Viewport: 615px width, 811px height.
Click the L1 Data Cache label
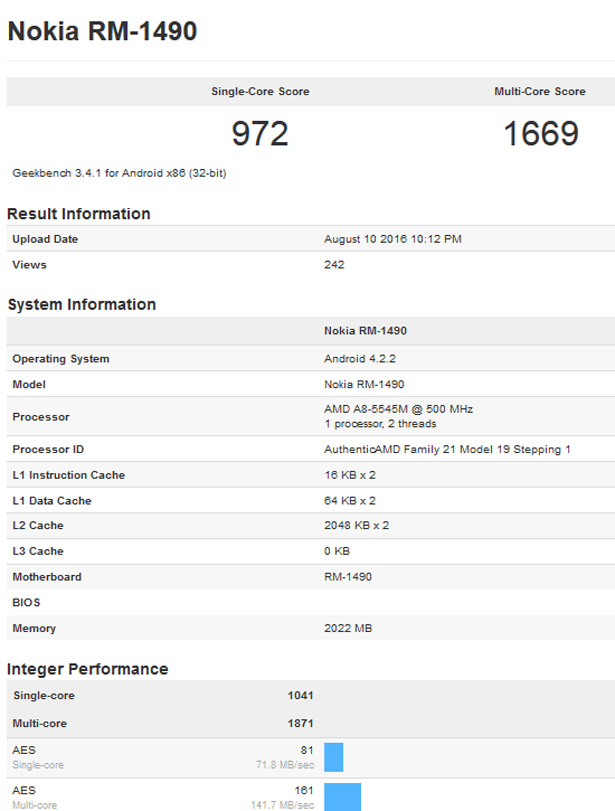[52, 501]
